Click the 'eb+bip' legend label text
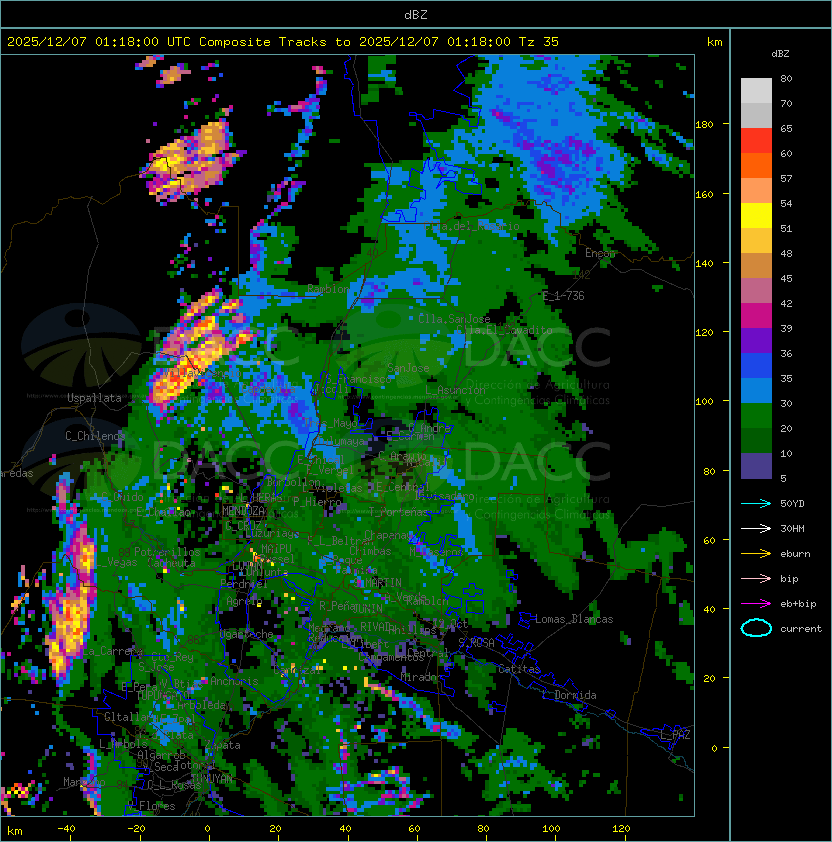This screenshot has width=832, height=842. point(798,604)
